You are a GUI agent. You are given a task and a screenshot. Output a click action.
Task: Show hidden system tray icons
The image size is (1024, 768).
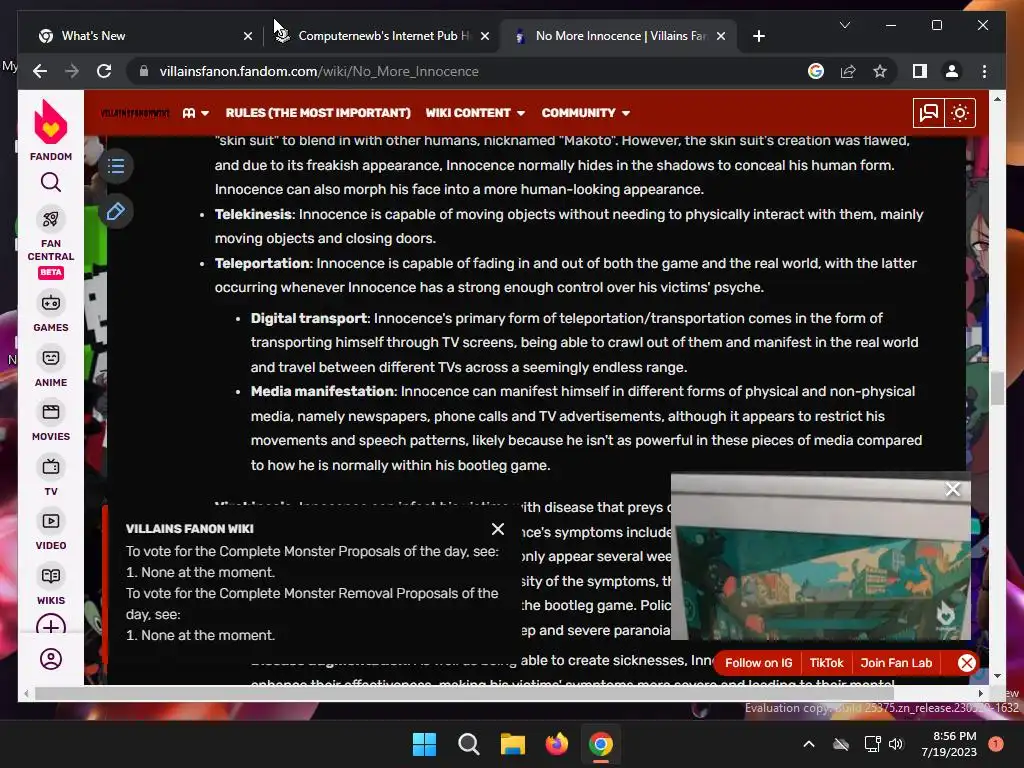(808, 744)
